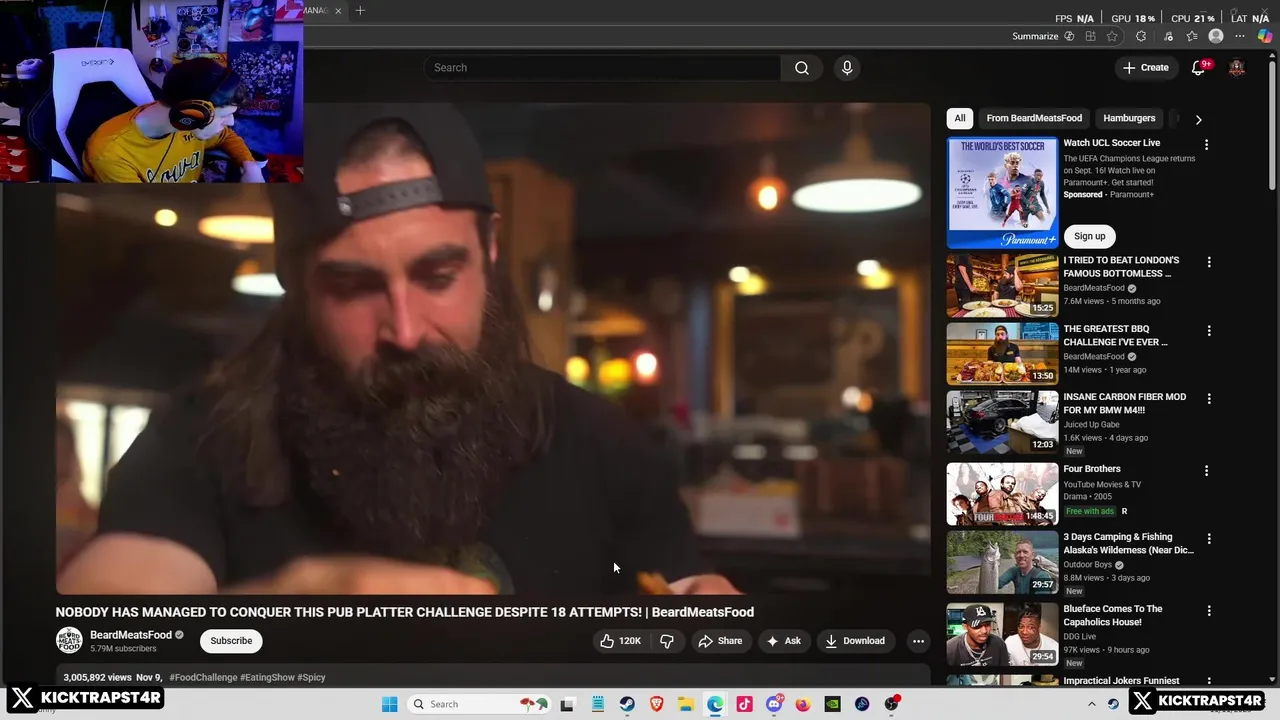Image resolution: width=1280 pixels, height=720 pixels.
Task: Click in the YouTube search field
Action: [x=602, y=68]
